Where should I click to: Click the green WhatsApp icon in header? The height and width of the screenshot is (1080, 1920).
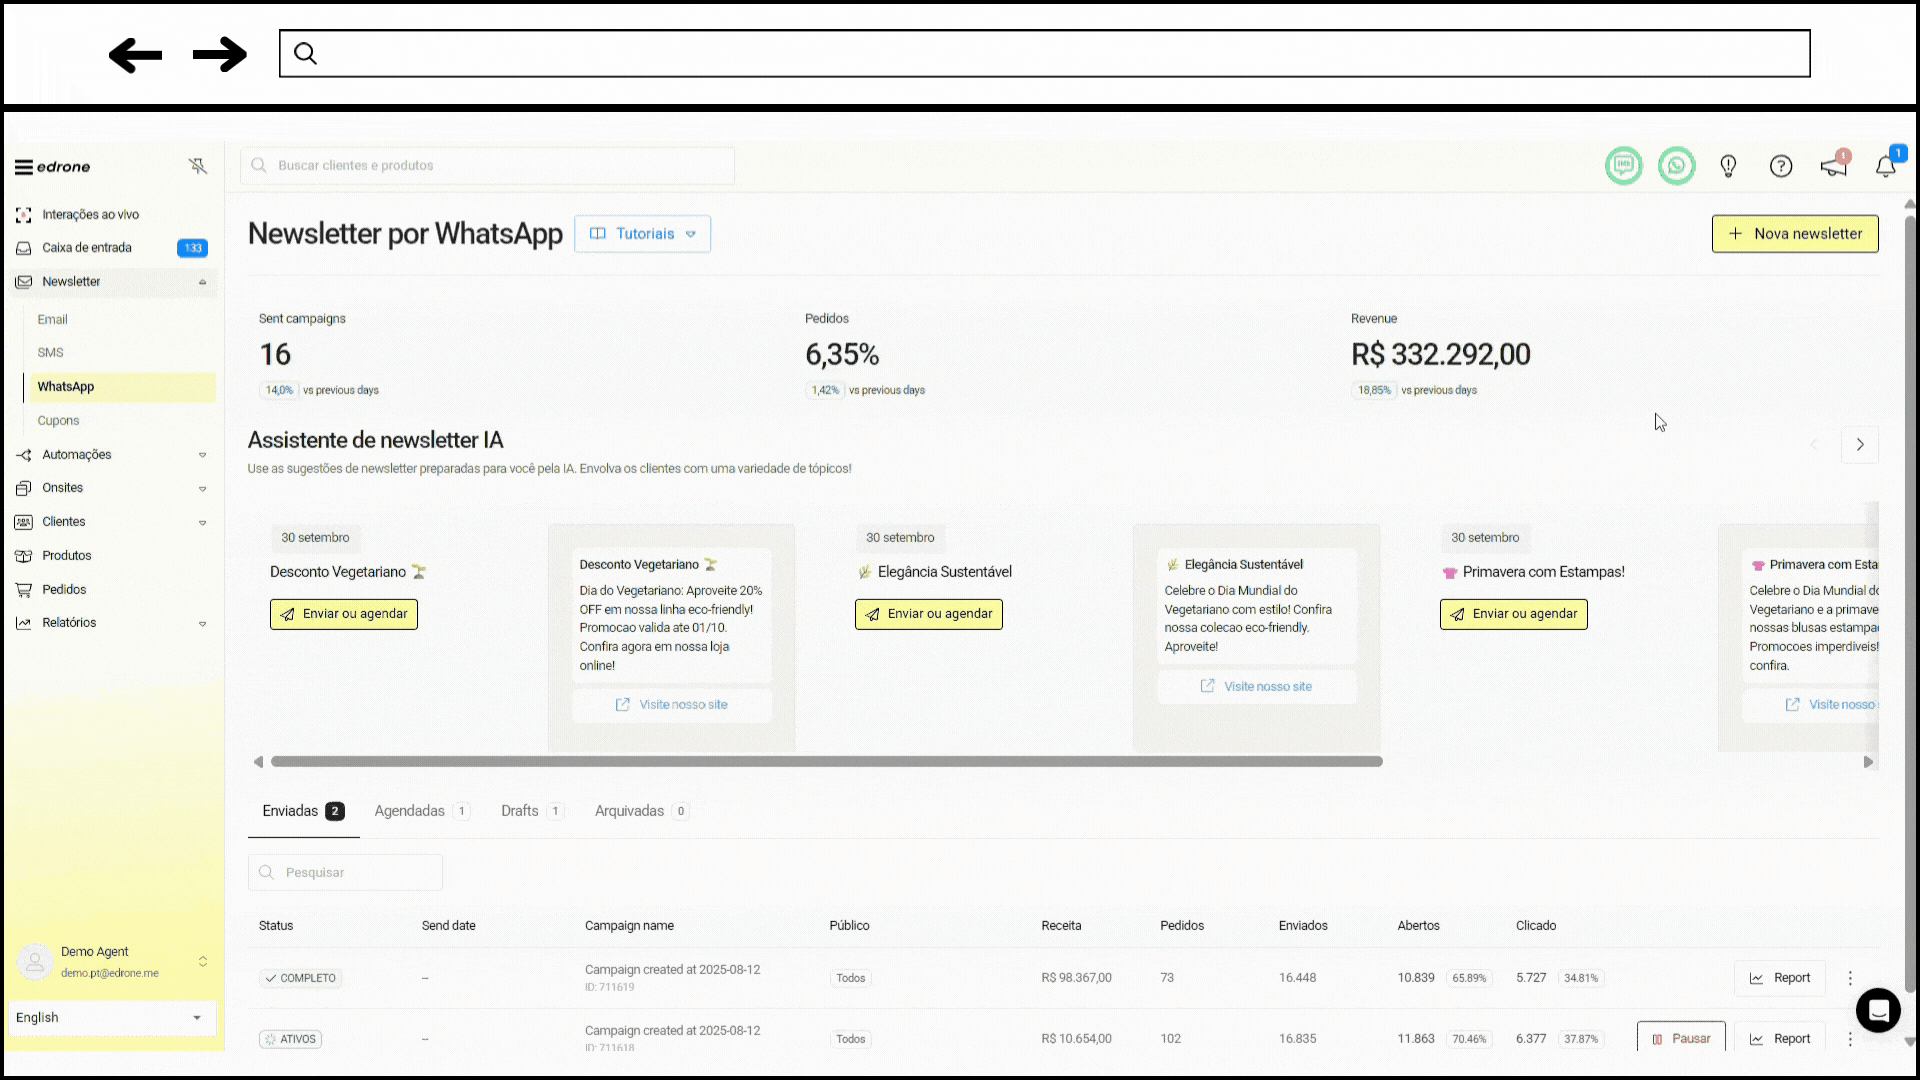click(x=1676, y=166)
